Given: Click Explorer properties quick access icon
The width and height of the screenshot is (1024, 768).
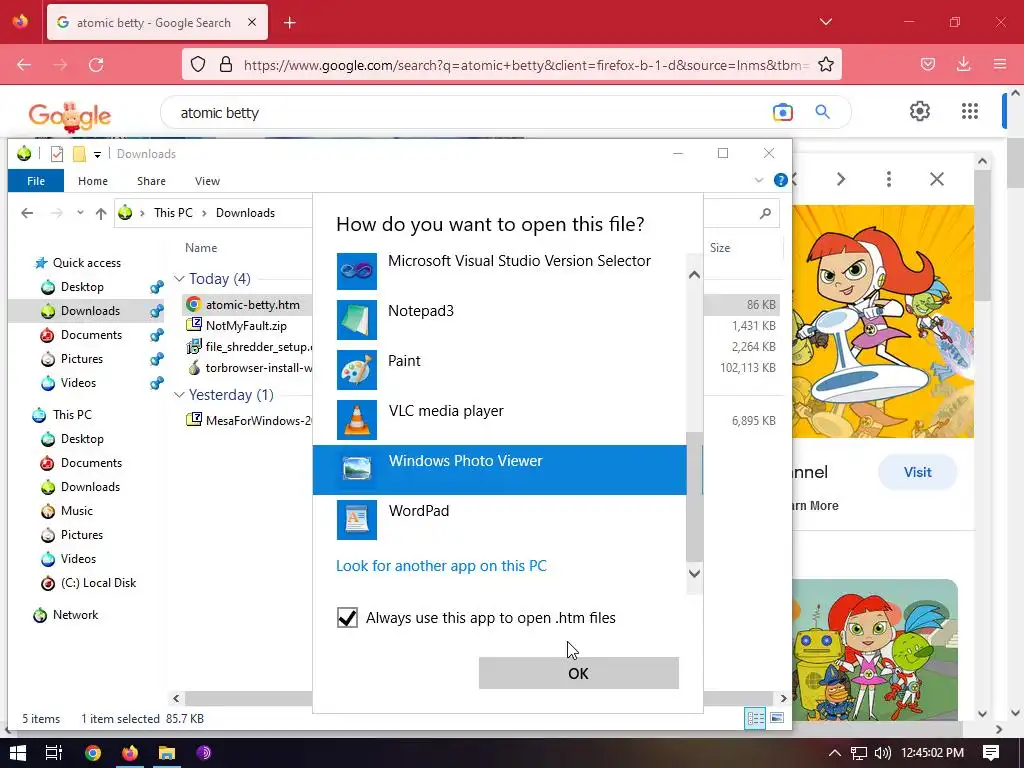Looking at the screenshot, I should 57,154.
